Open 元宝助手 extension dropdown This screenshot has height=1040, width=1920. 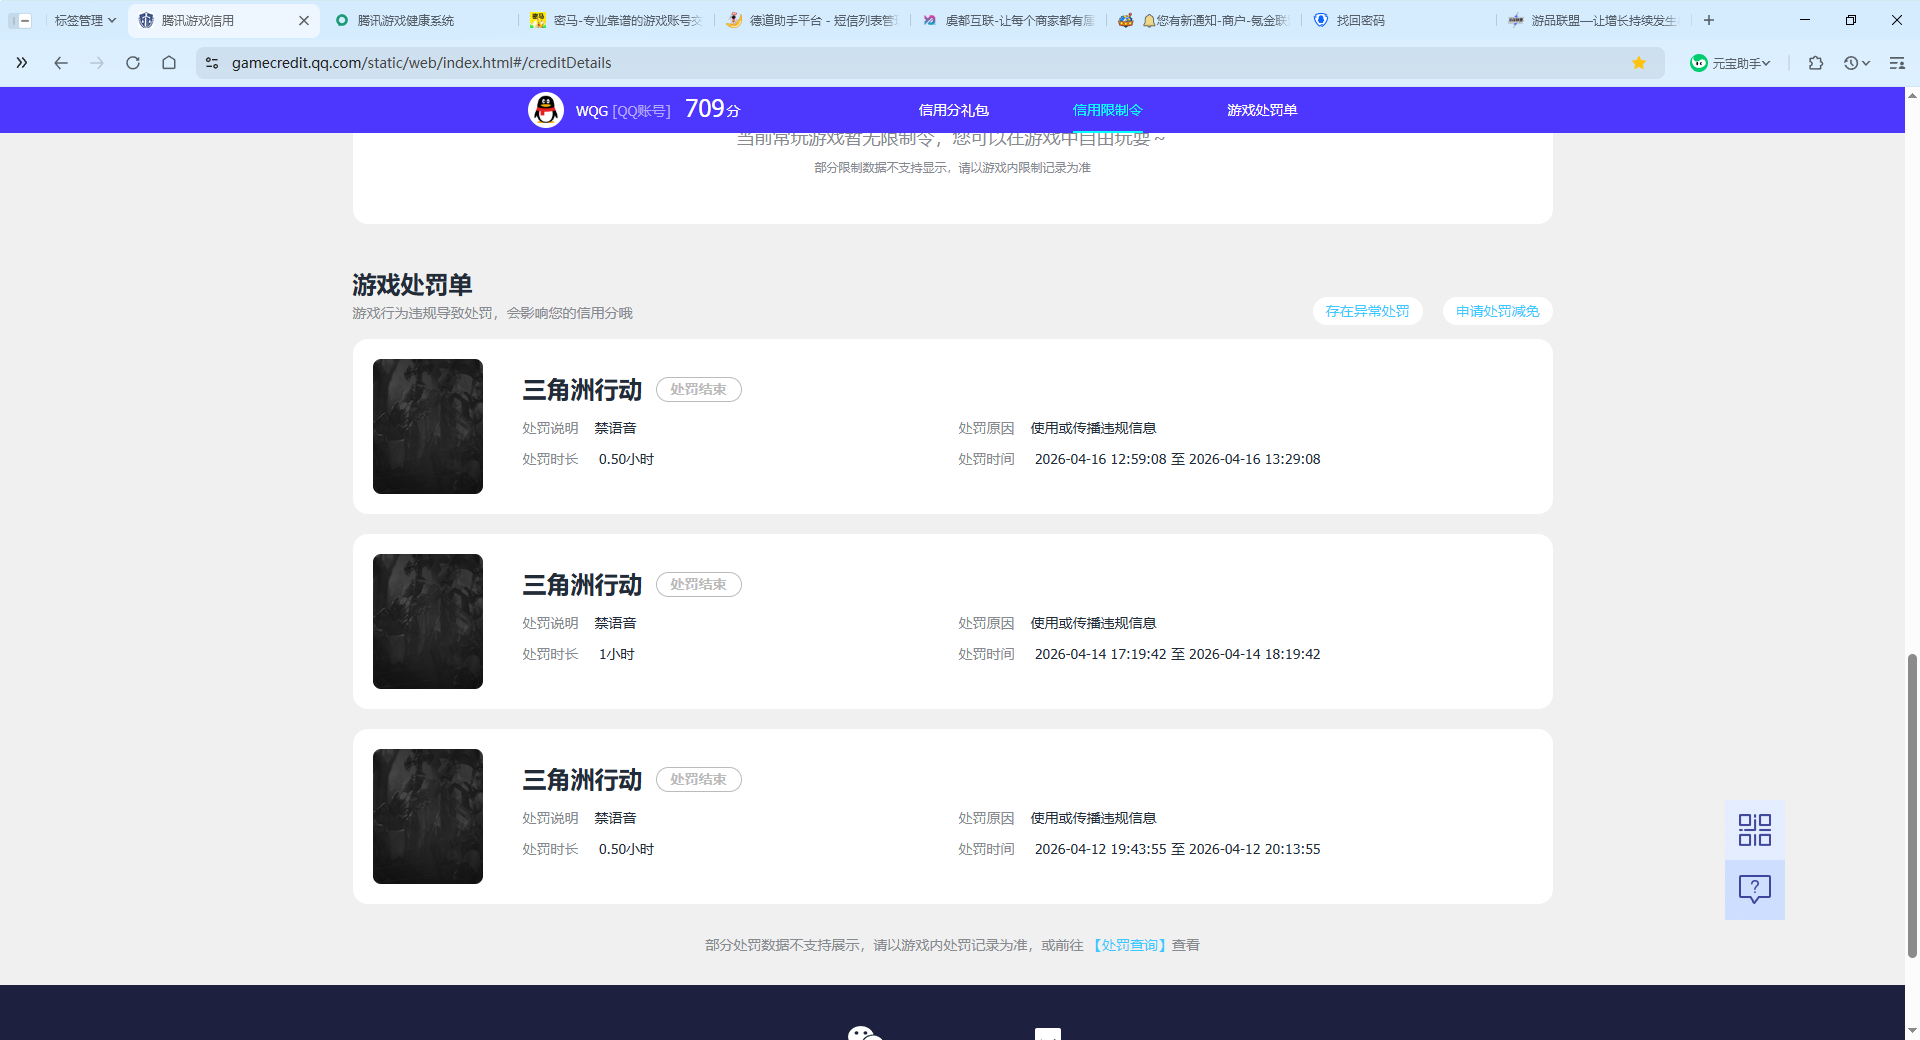pos(1730,63)
